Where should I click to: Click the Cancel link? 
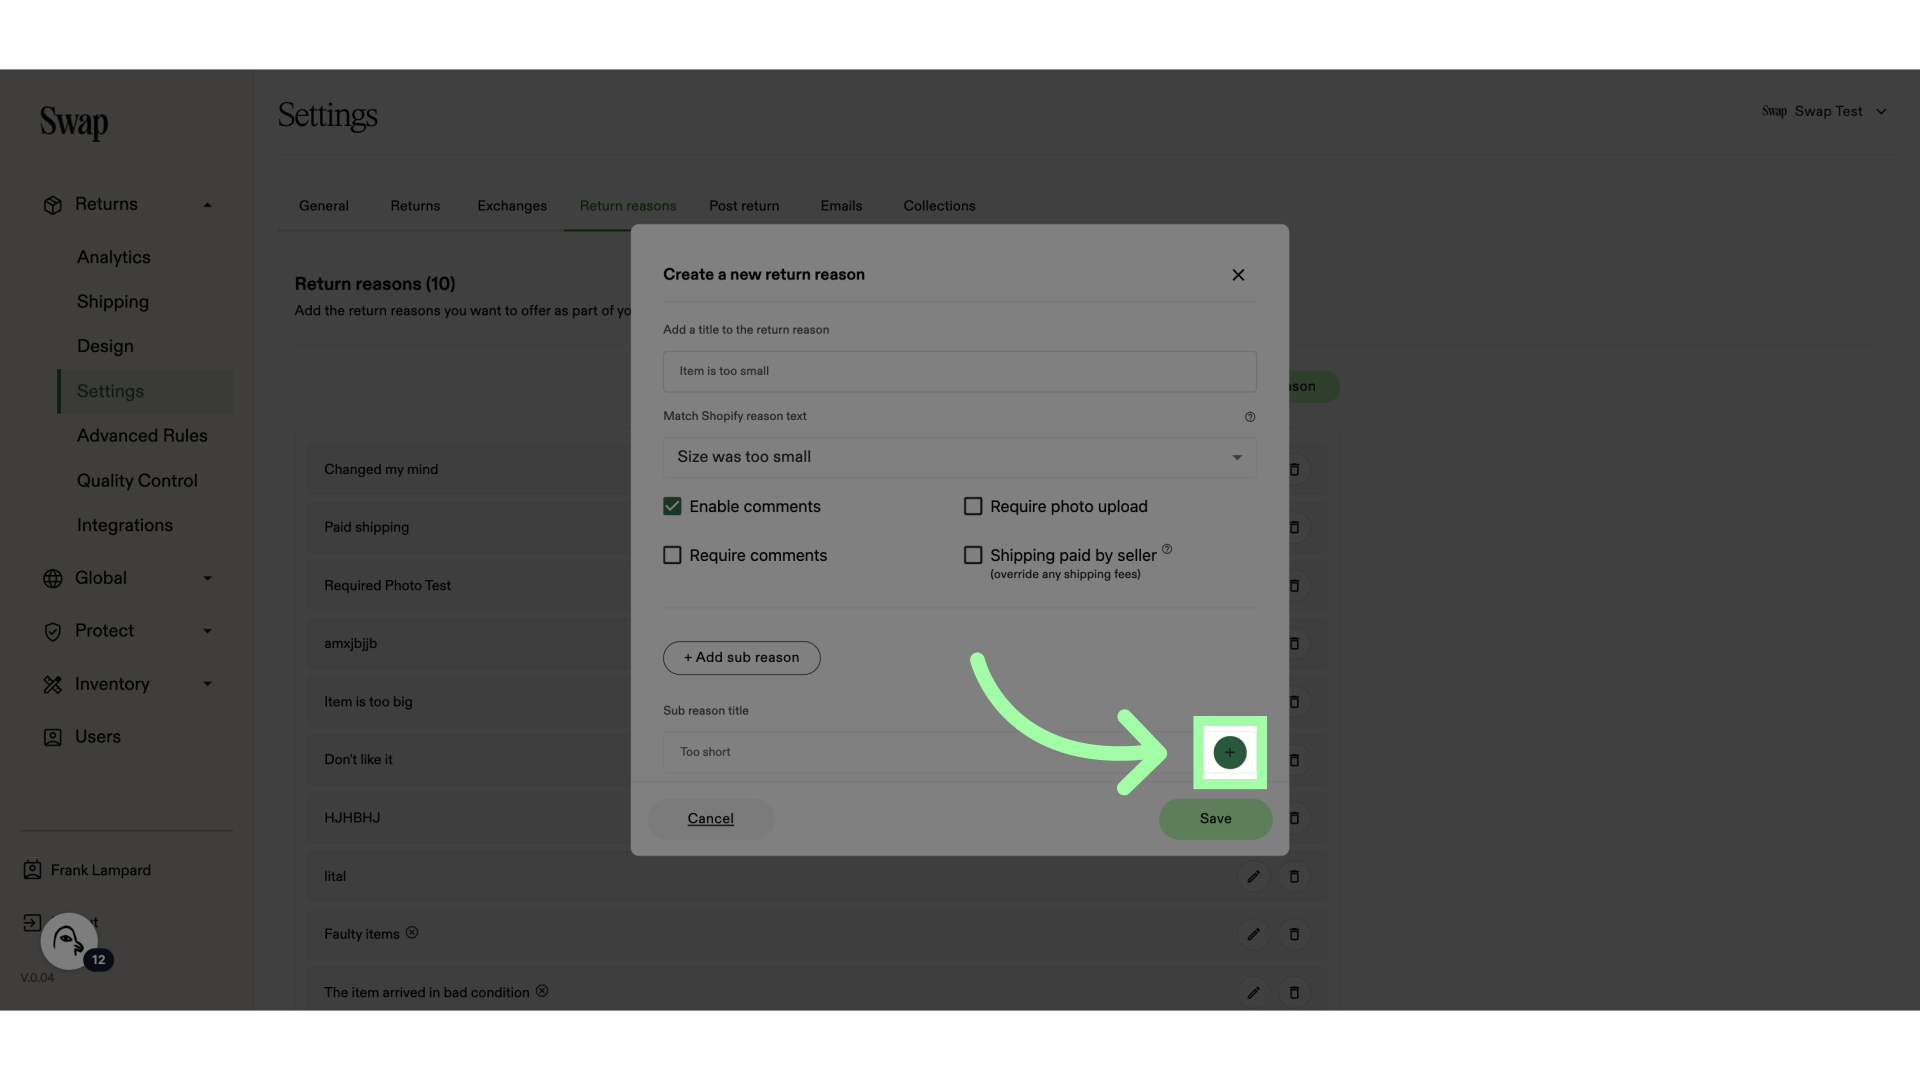tap(711, 819)
